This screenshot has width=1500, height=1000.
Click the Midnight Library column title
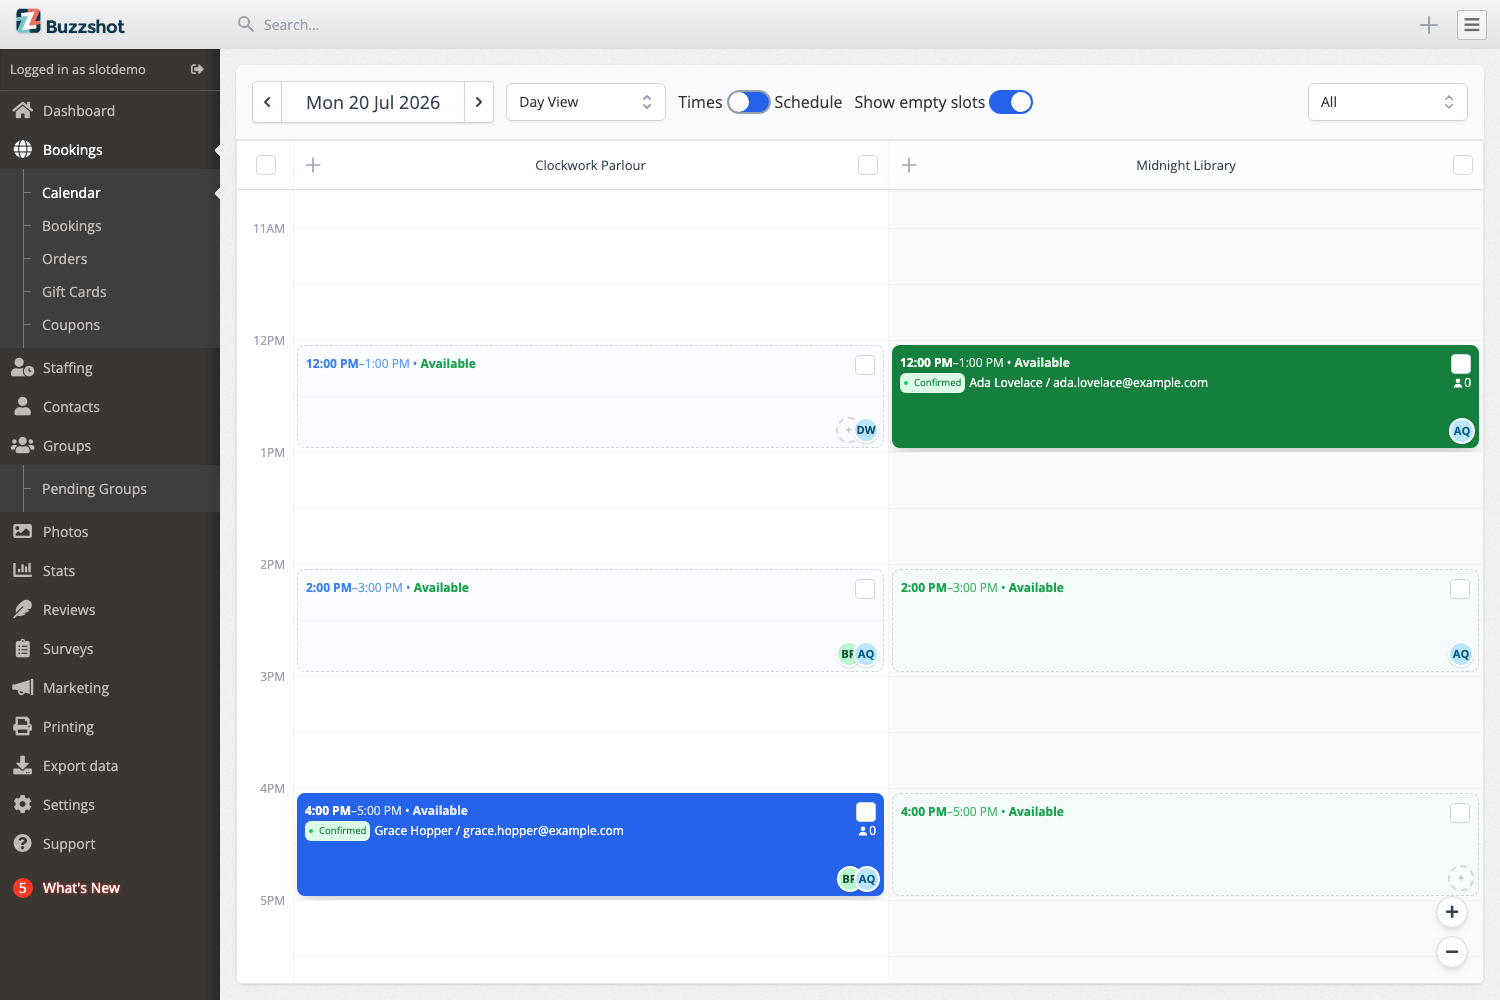[1186, 165]
